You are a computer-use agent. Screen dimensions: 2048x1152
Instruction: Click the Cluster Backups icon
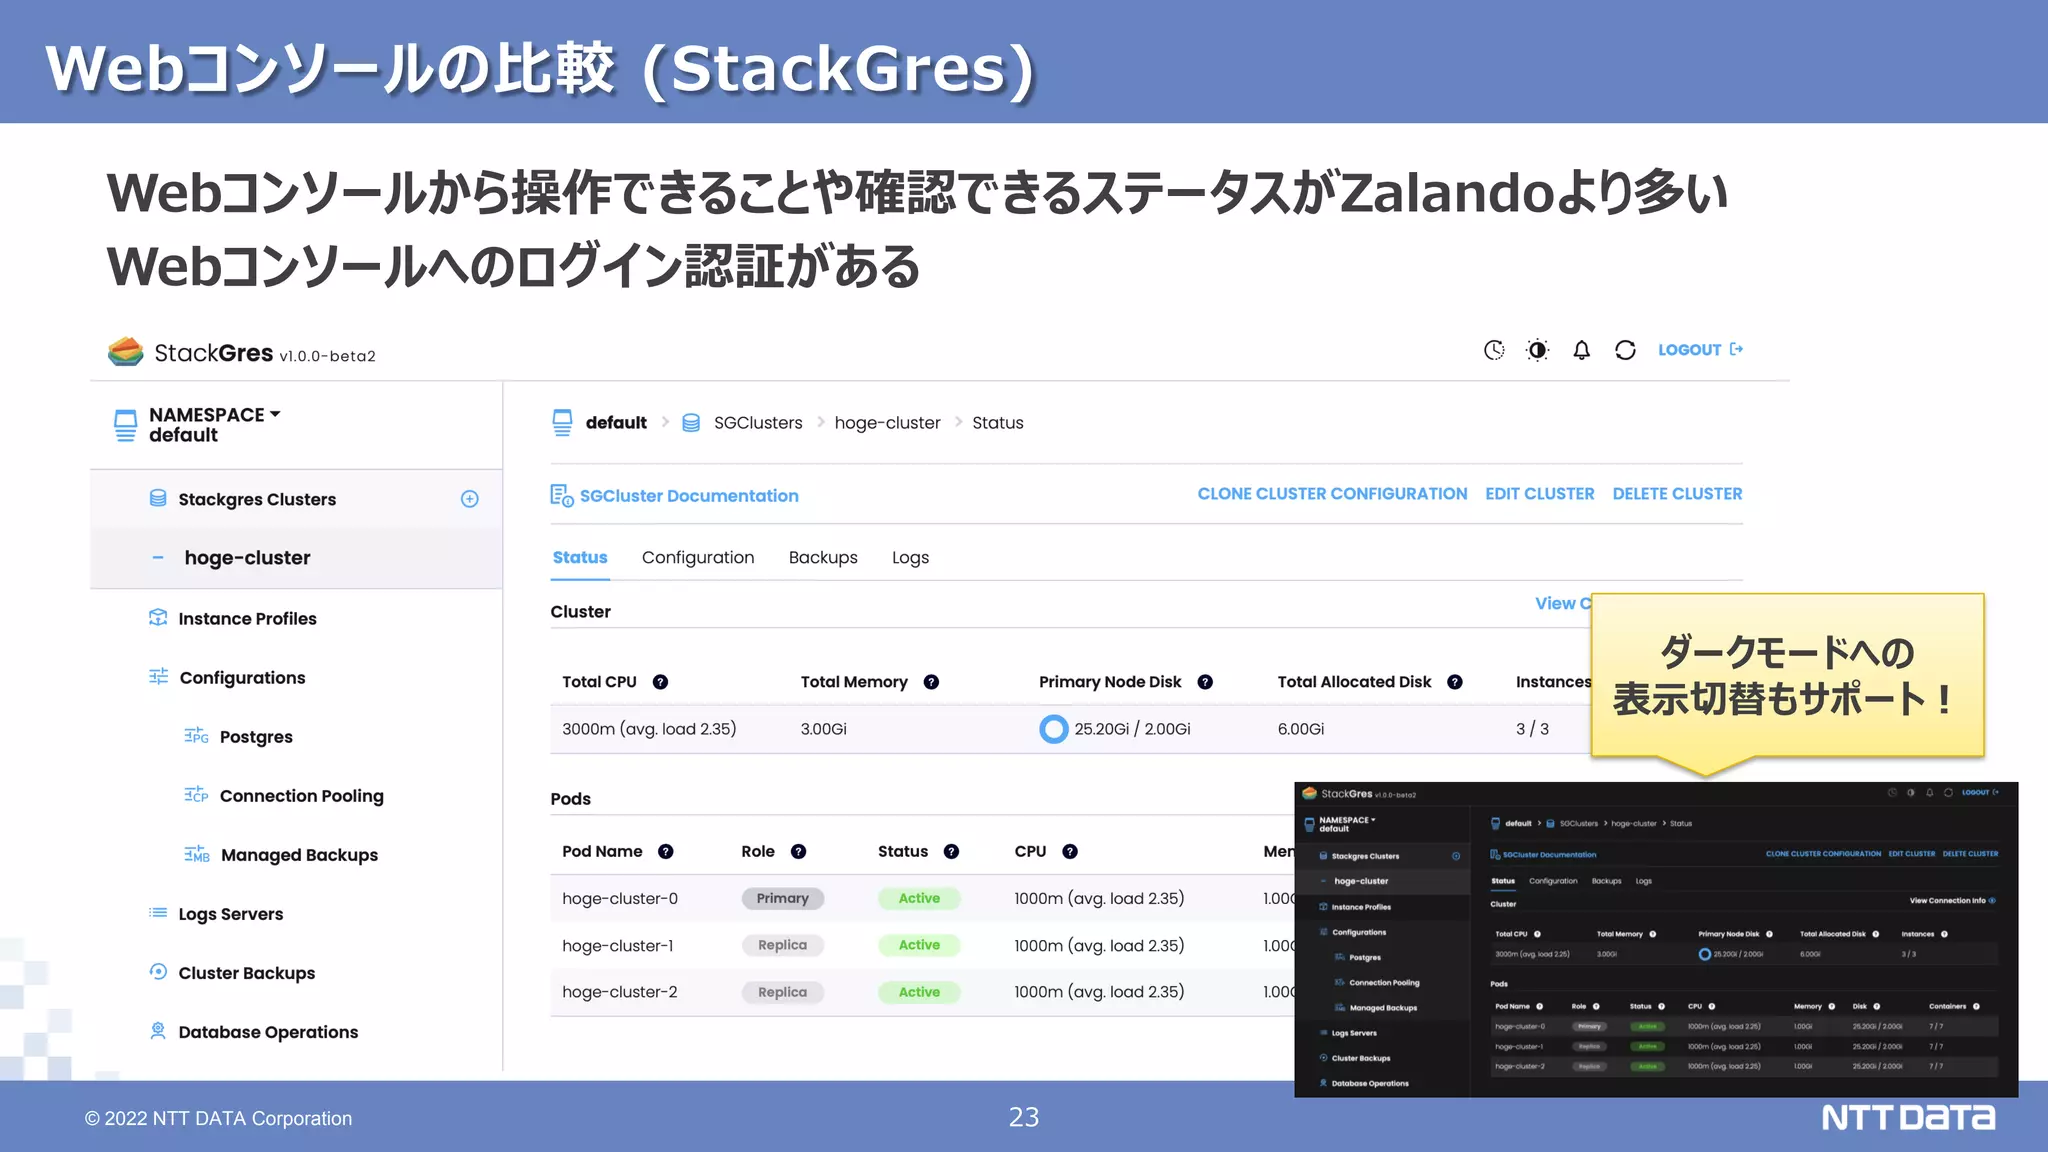coord(158,971)
